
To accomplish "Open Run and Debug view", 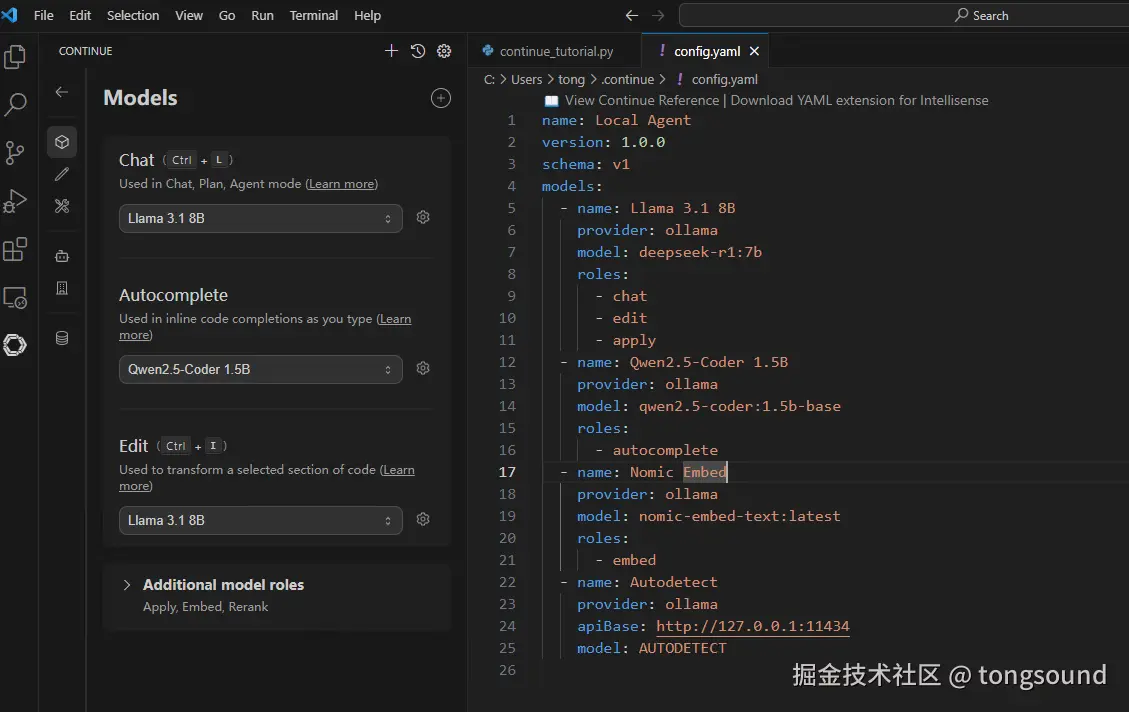I will (15, 201).
